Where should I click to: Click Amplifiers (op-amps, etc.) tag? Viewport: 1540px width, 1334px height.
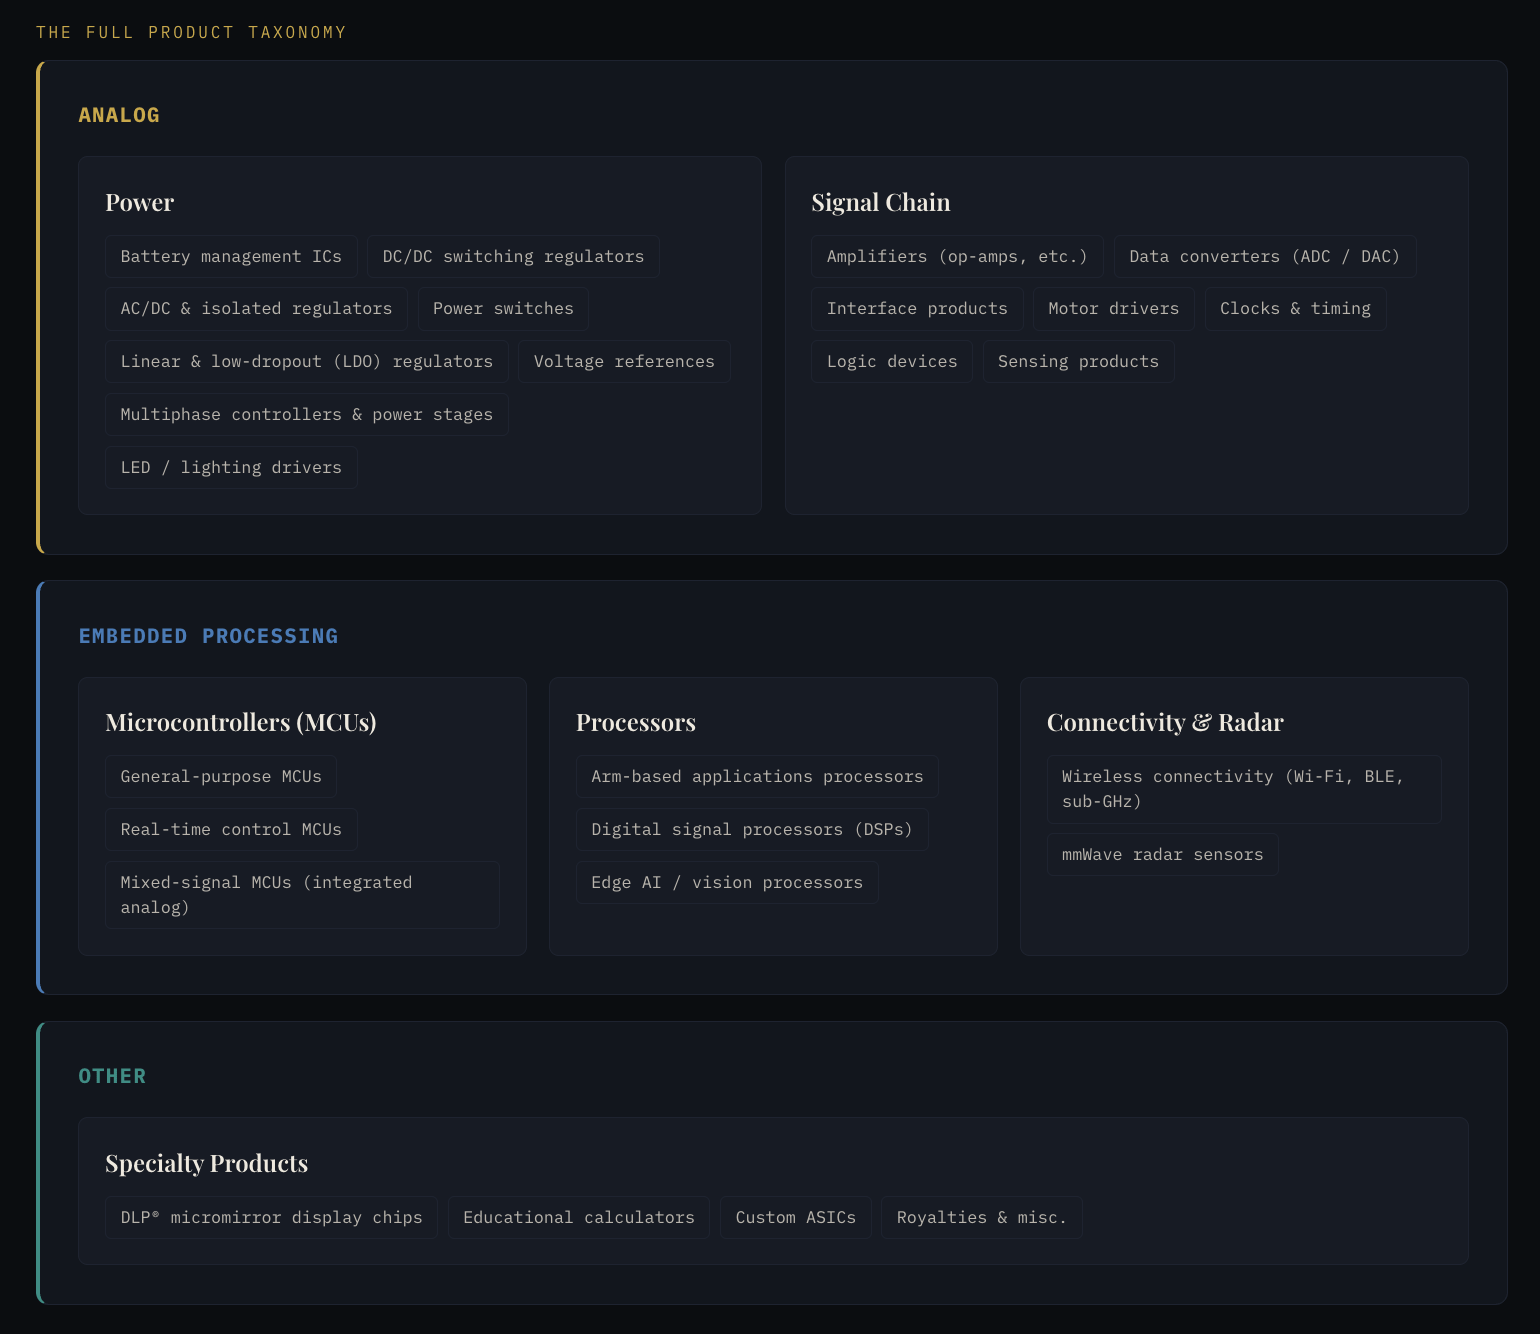(957, 256)
